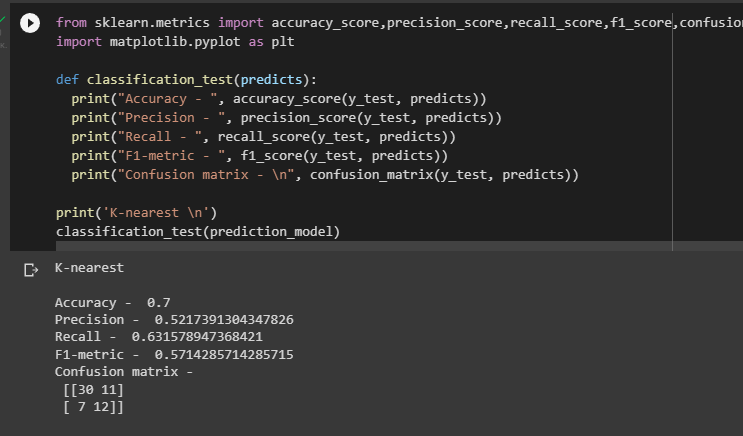743x436 pixels.
Task: Click the 'Accuracy - 0.7' output line
Action: pyautogui.click(x=112, y=303)
